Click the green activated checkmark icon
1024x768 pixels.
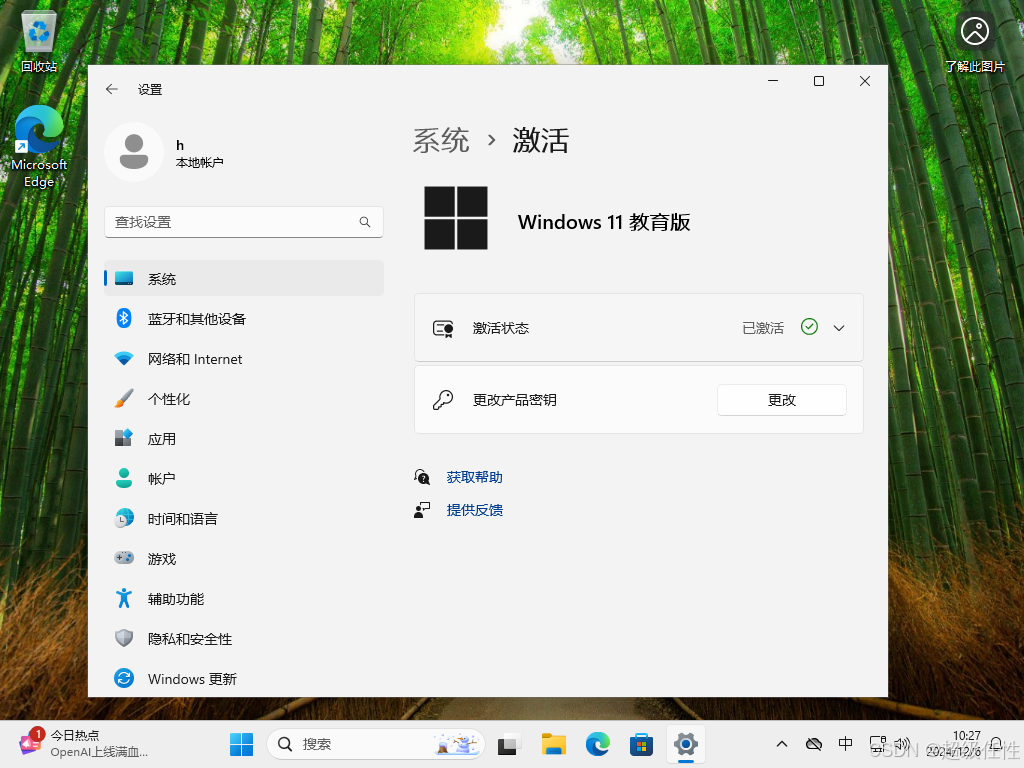click(809, 327)
